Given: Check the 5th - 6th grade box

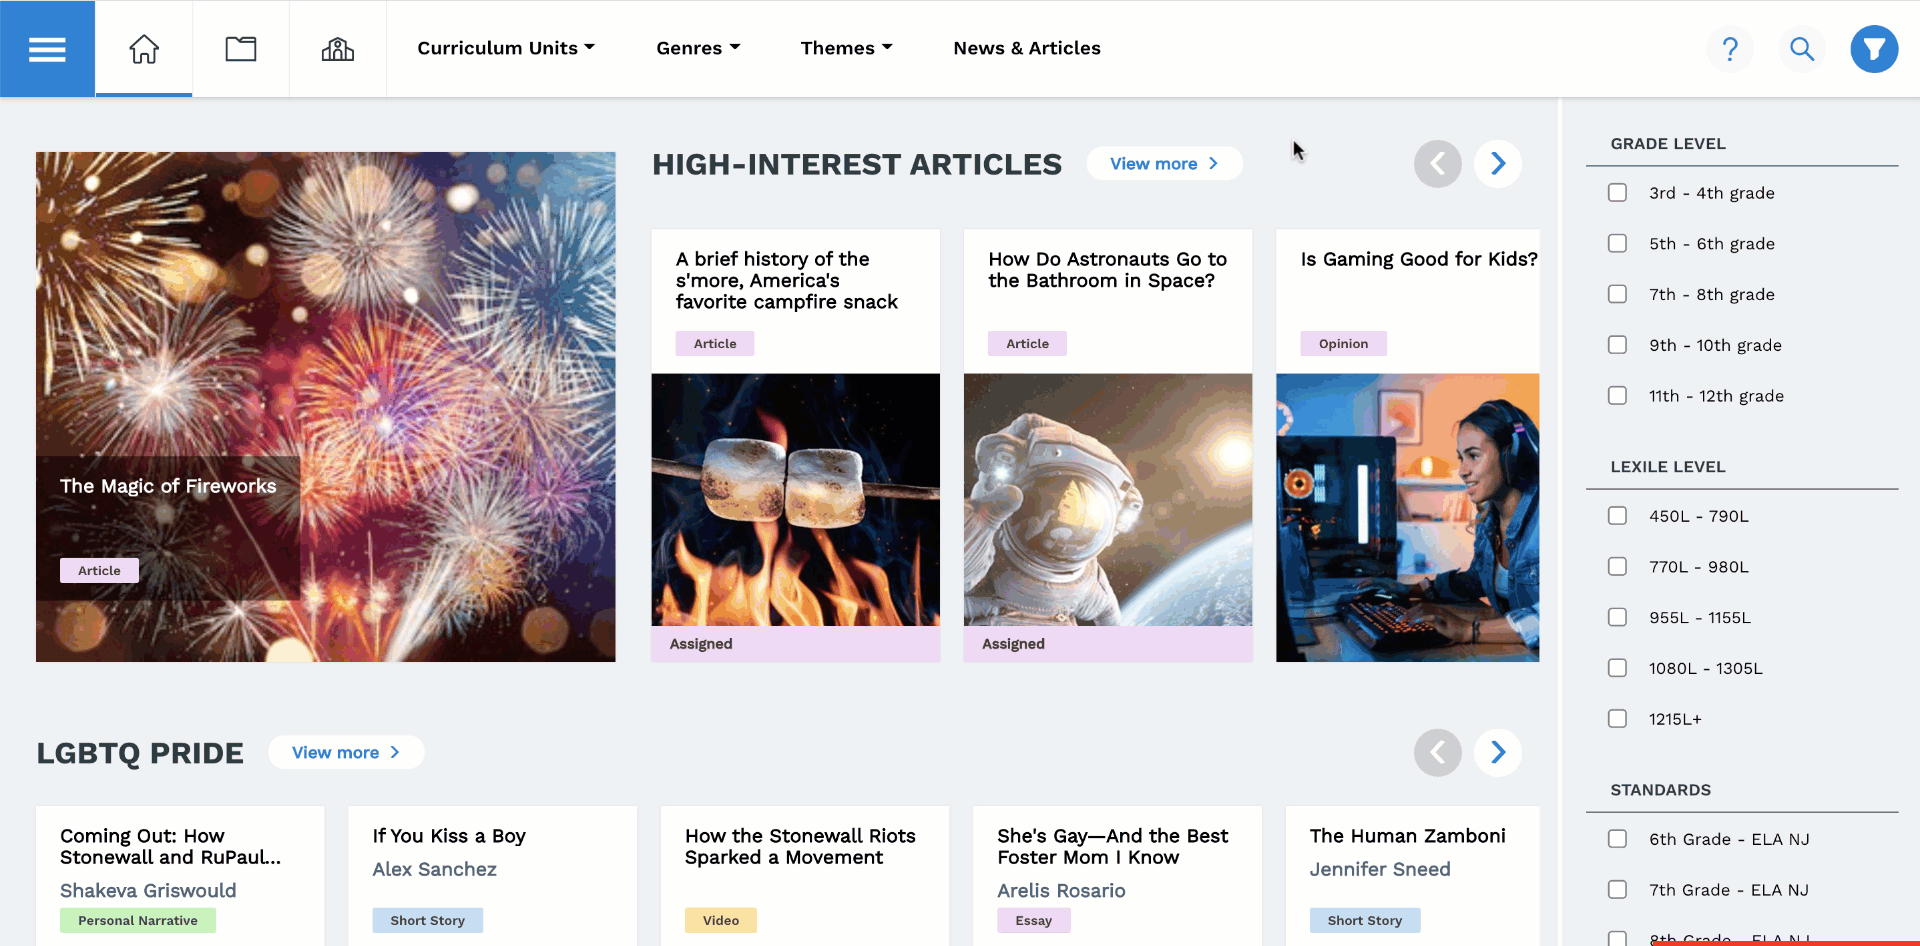Looking at the screenshot, I should [x=1617, y=243].
